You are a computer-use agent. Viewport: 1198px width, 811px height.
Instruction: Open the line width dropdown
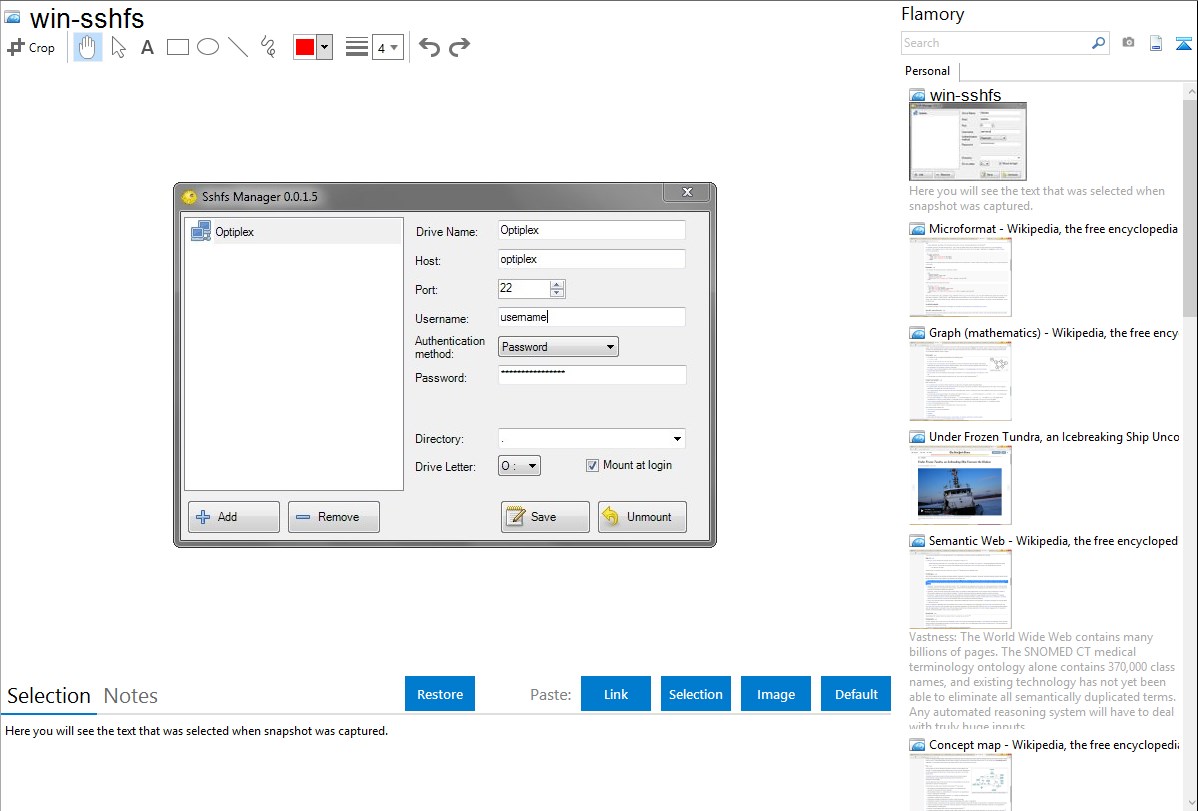[387, 47]
